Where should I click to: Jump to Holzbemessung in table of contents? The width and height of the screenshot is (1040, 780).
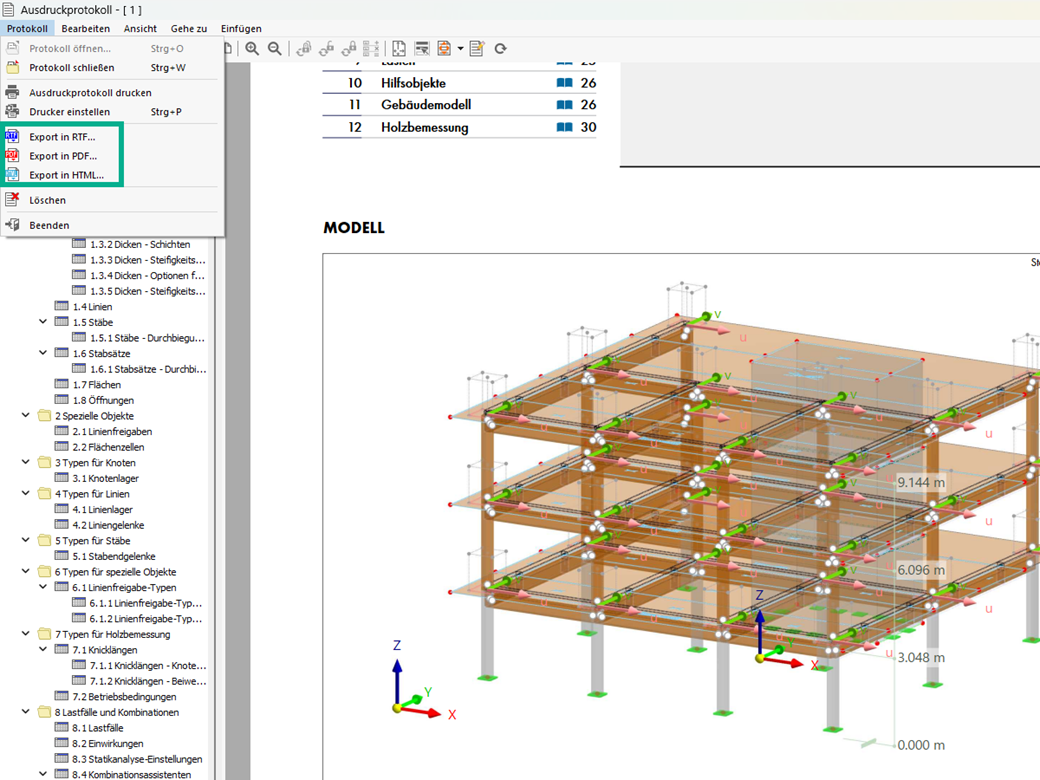click(x=424, y=127)
